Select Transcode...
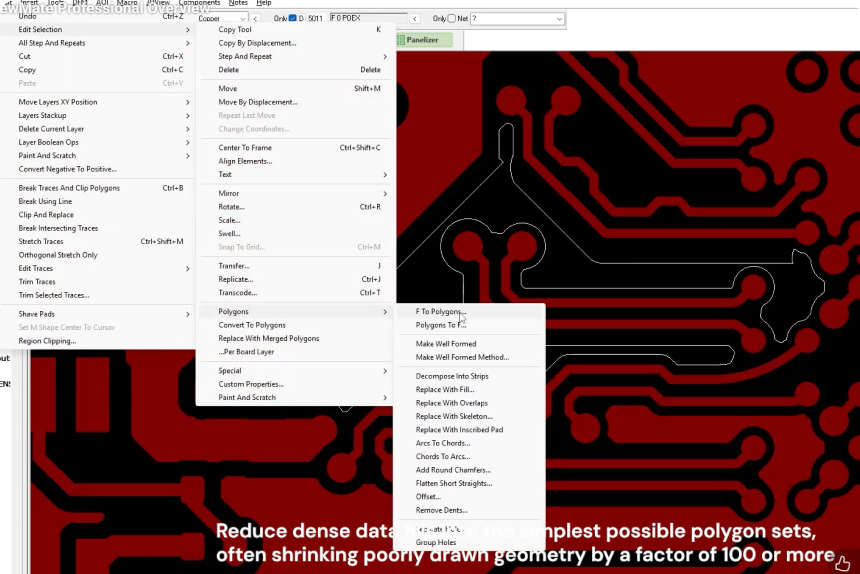The height and width of the screenshot is (574, 860). click(295, 293)
